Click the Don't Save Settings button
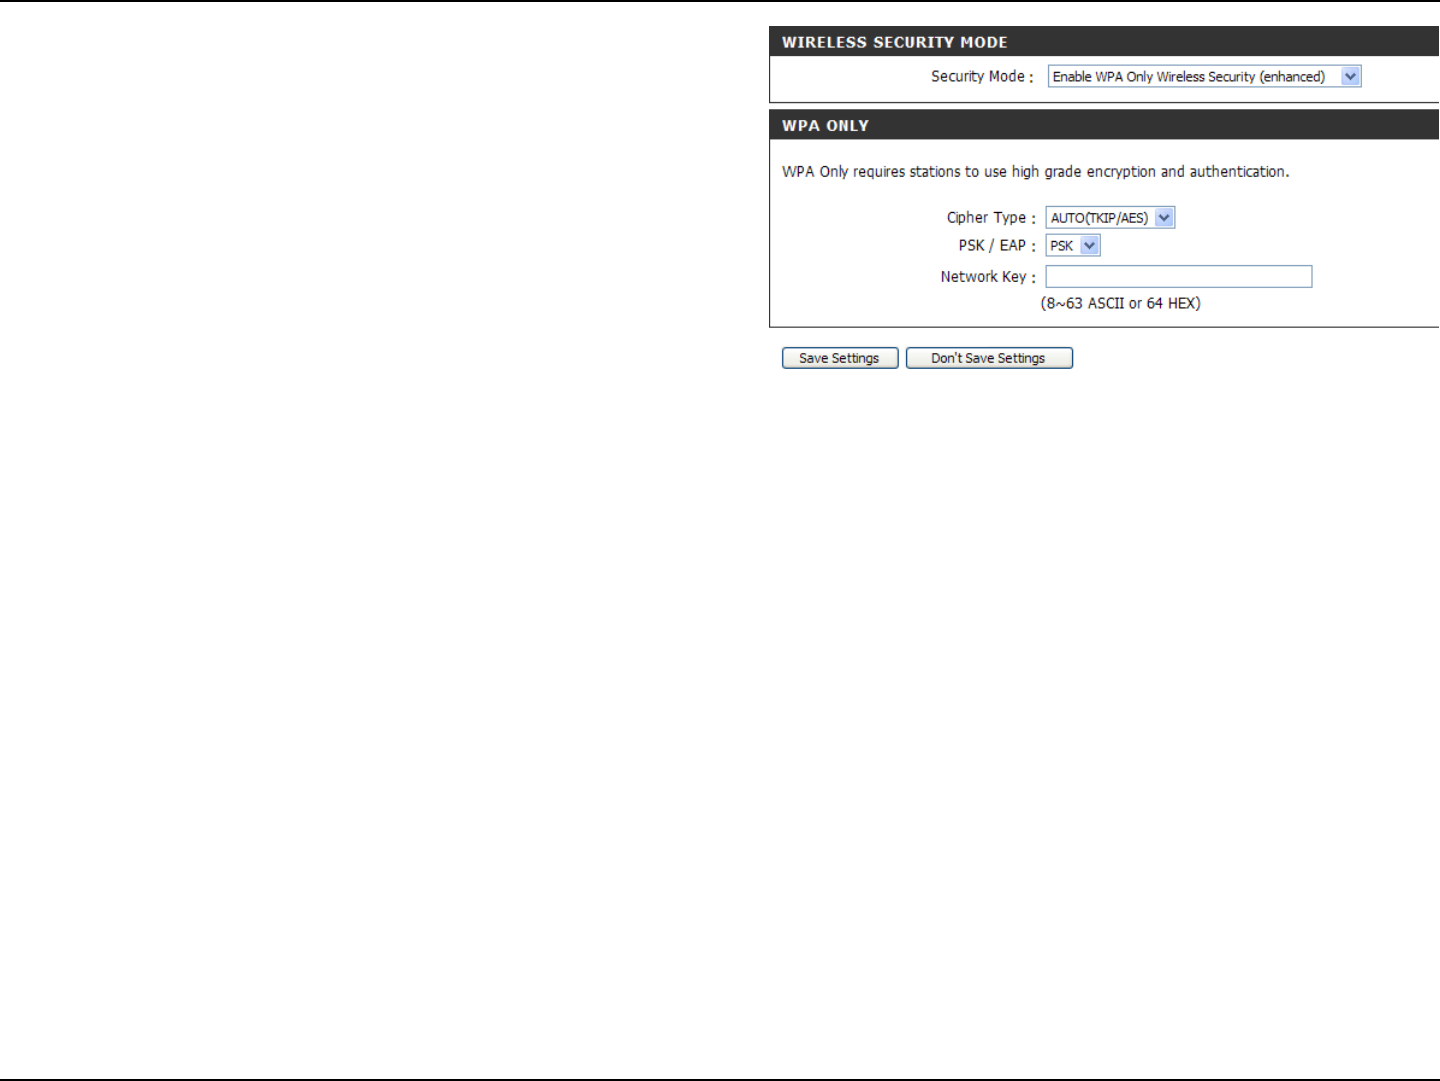Viewport: 1440px width, 1081px height. point(989,358)
